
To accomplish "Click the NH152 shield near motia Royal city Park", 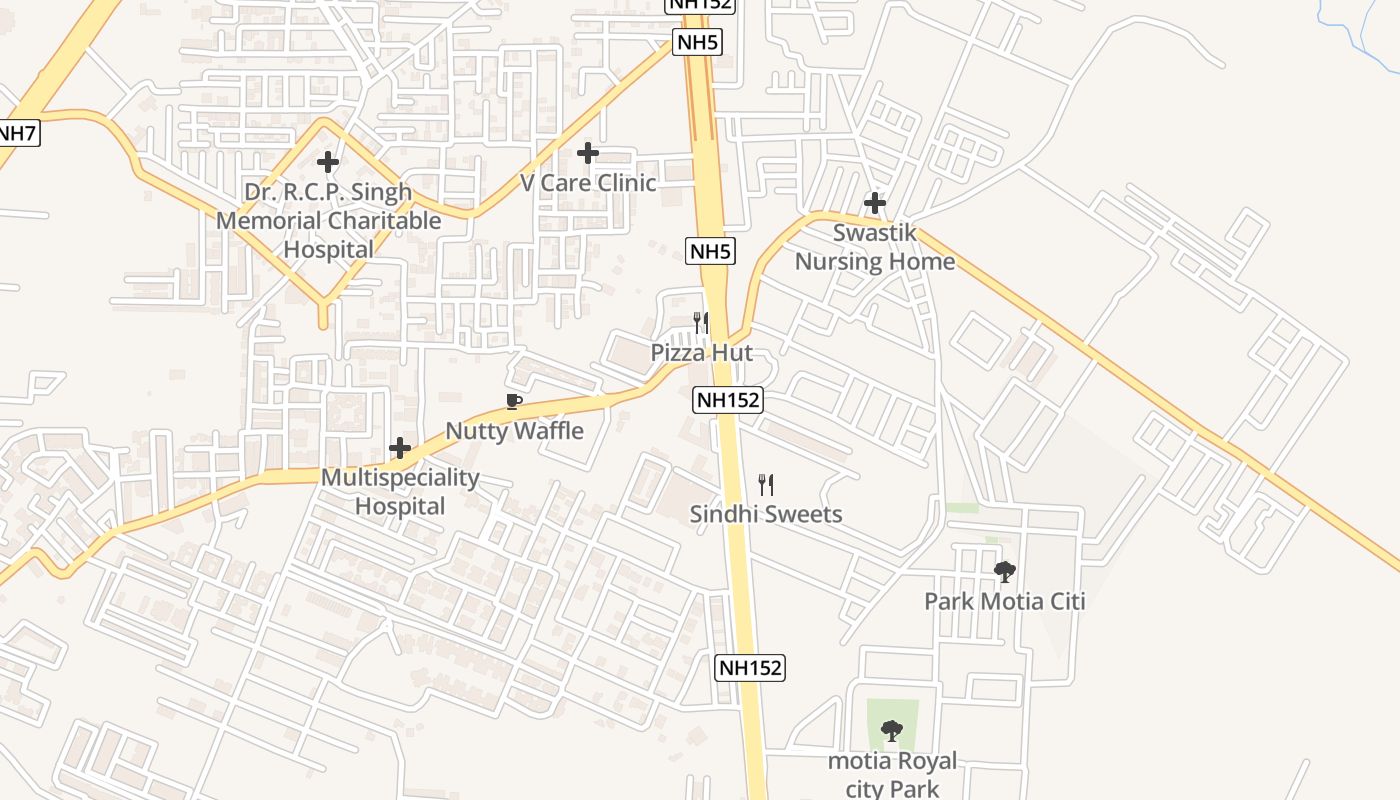I will [x=750, y=668].
